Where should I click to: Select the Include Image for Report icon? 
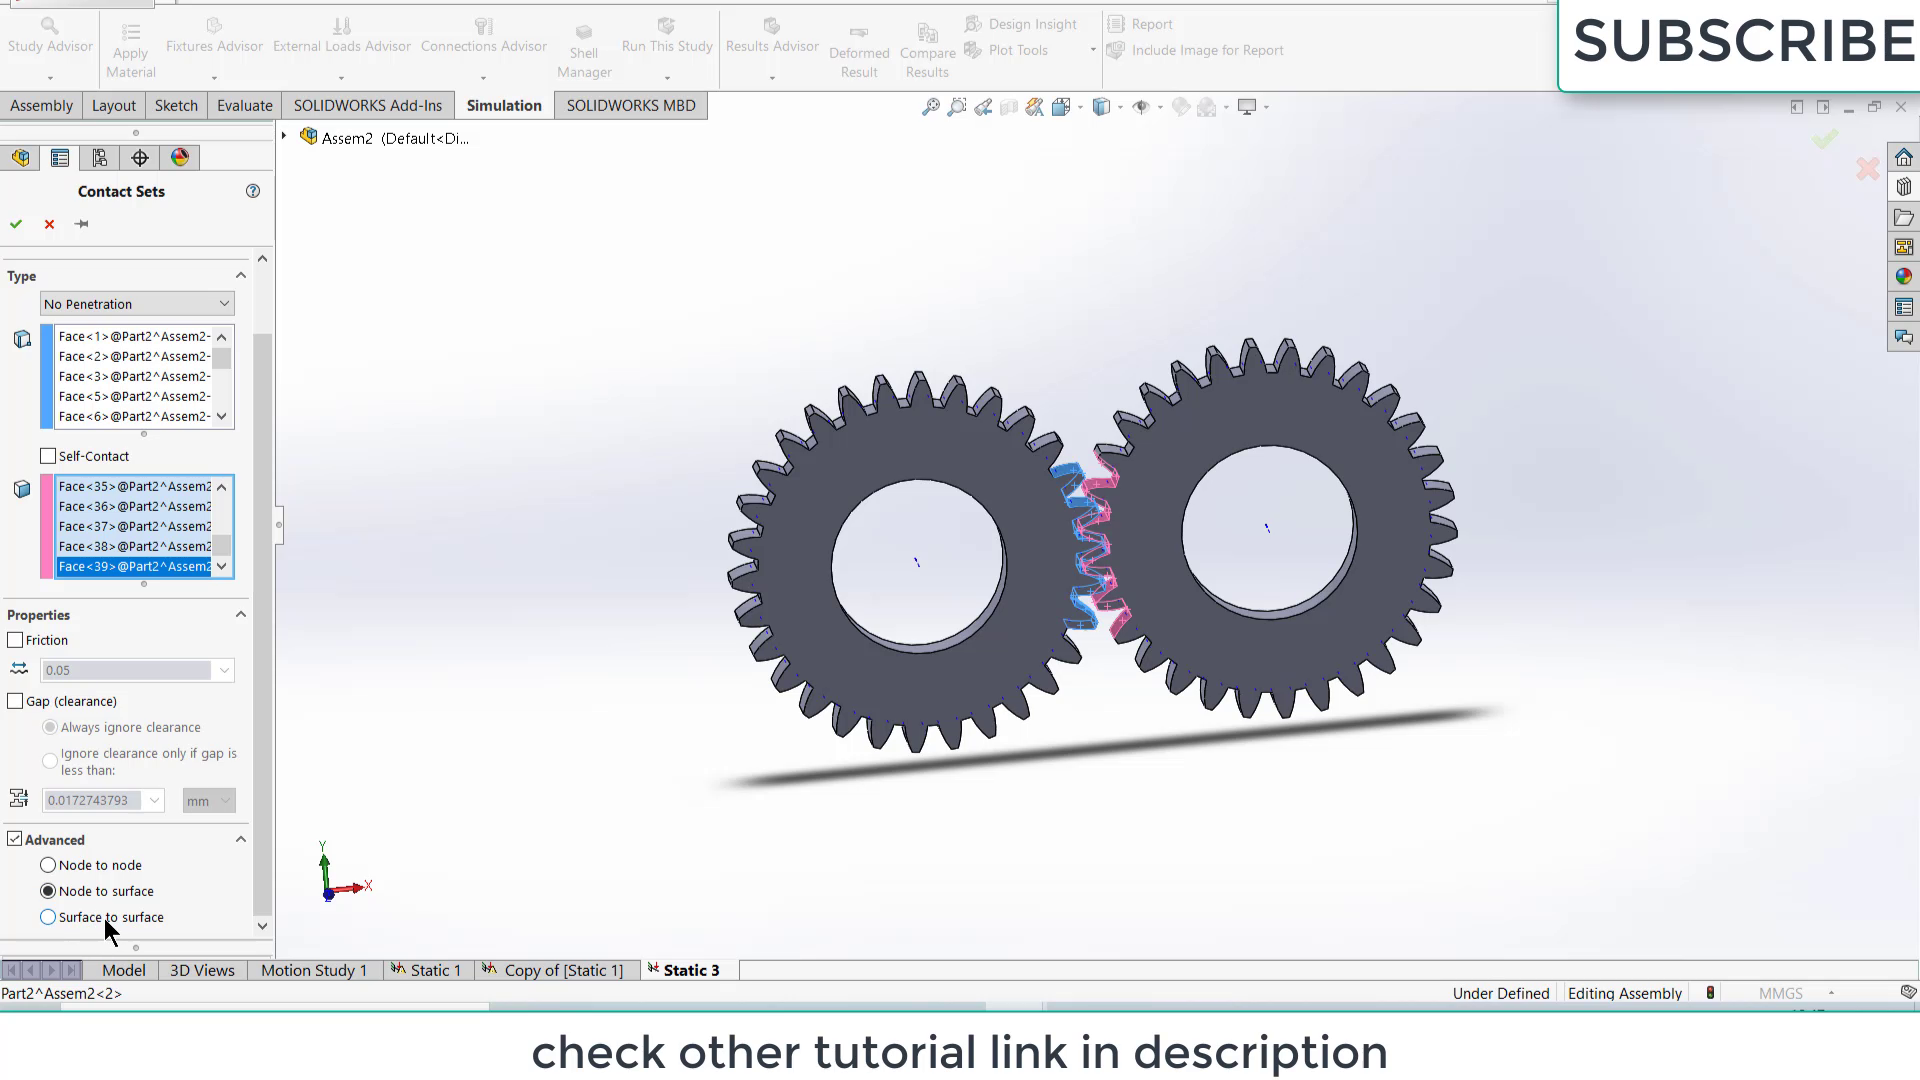point(1196,50)
